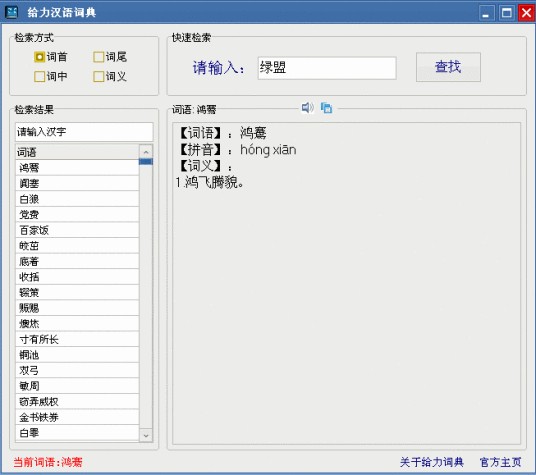Select the 词义 search mode
The height and width of the screenshot is (475, 536).
110,76
